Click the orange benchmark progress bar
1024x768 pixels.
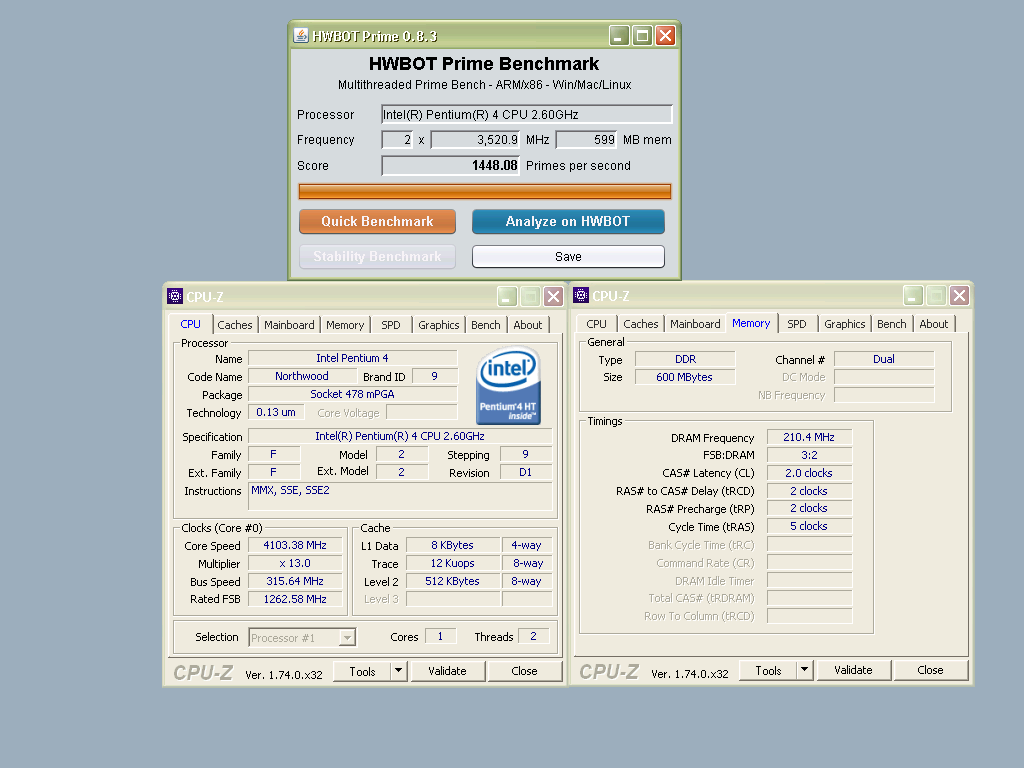click(485, 191)
